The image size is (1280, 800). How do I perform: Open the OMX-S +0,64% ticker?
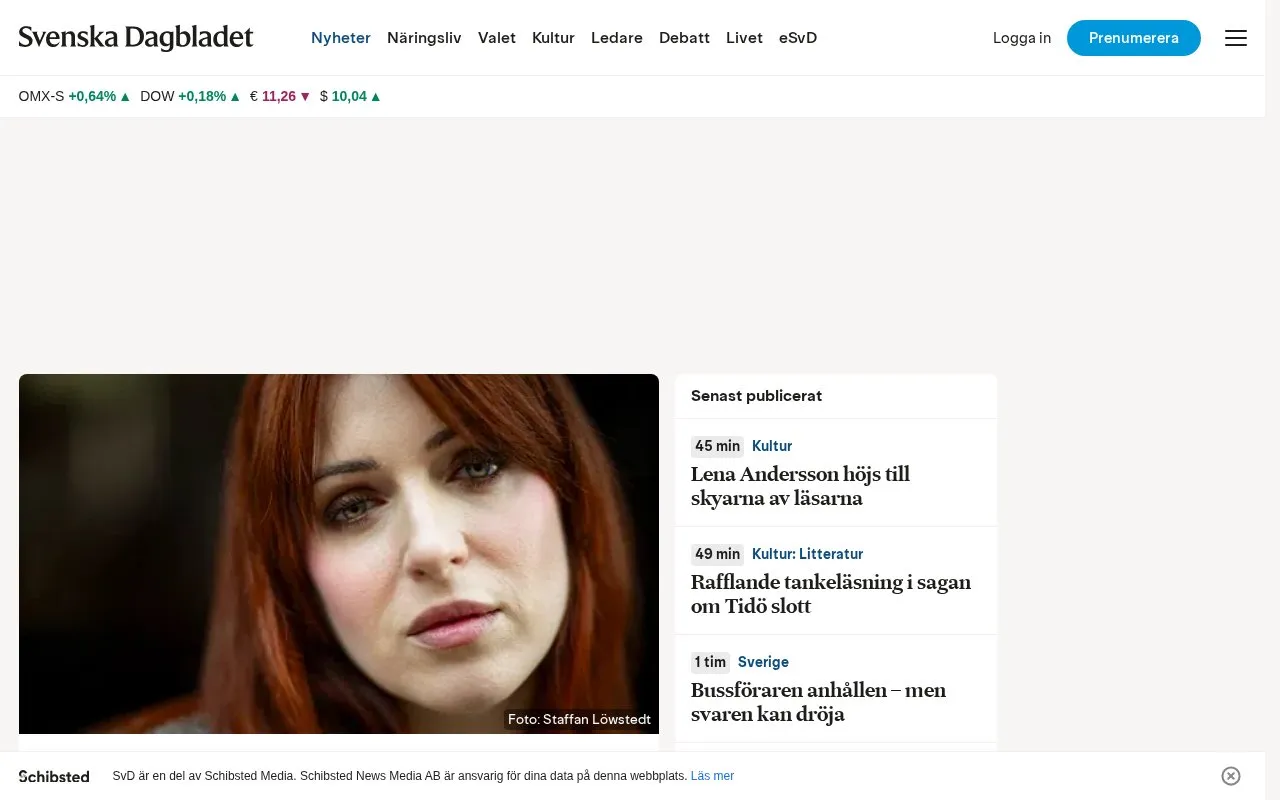click(74, 96)
